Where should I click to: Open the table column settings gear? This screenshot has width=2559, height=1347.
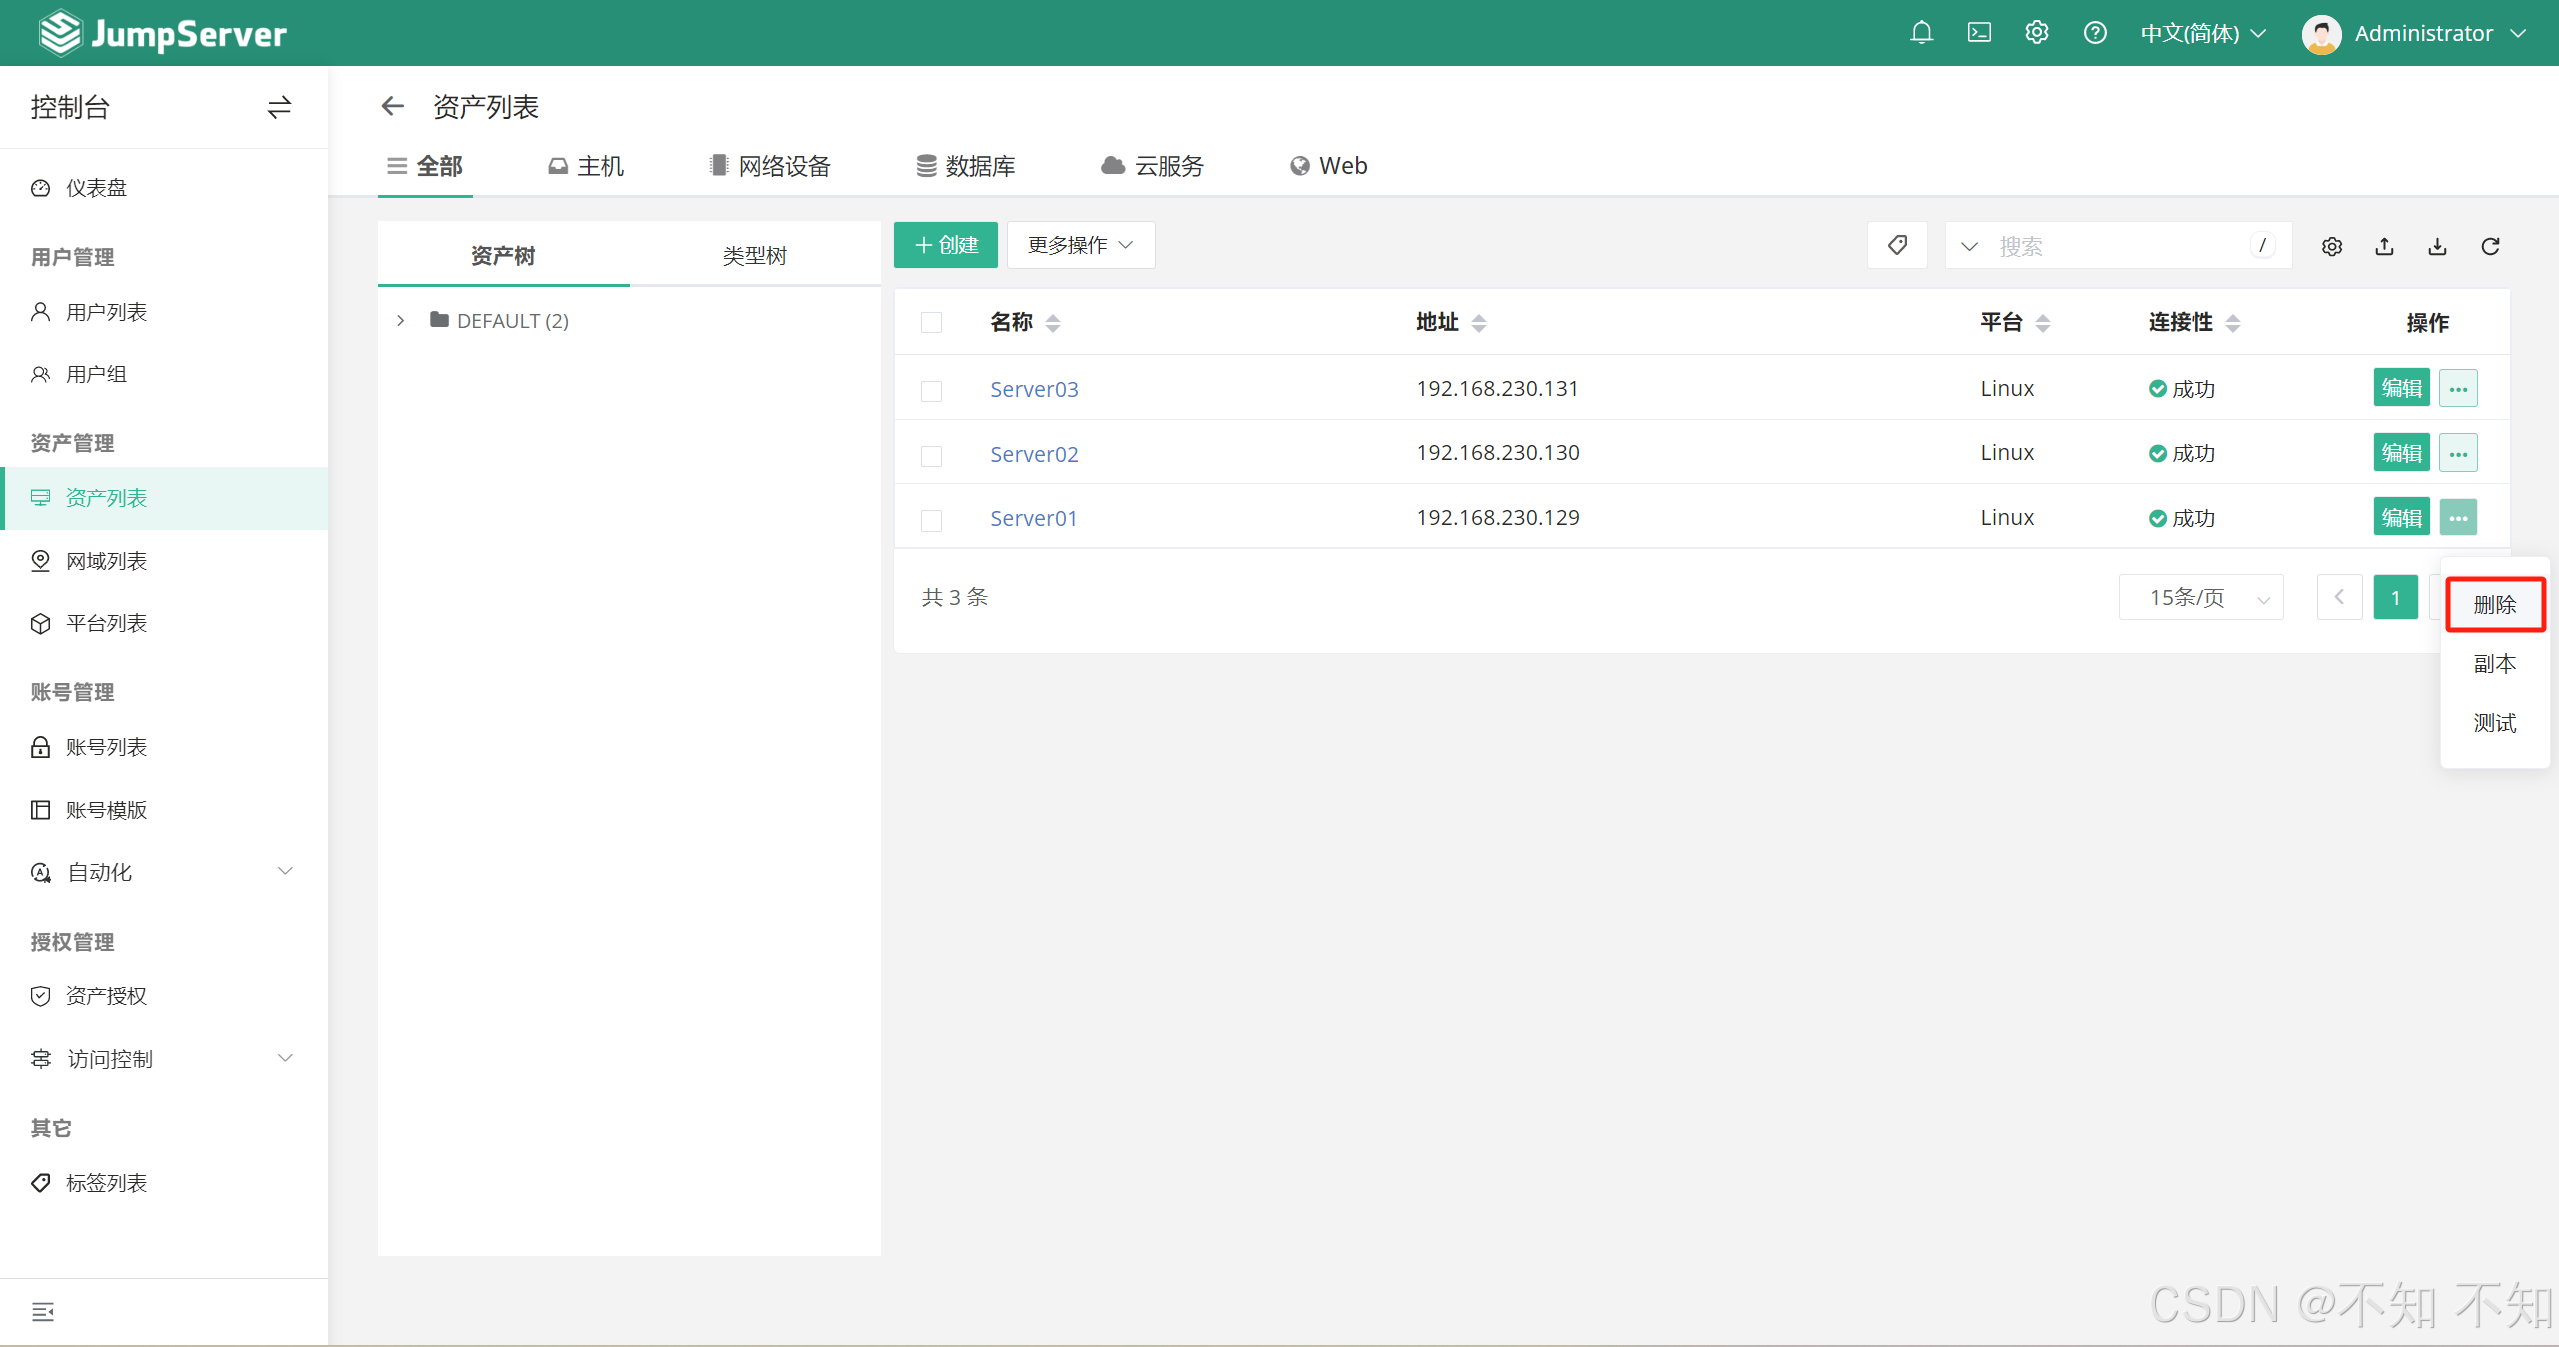pos(2331,246)
